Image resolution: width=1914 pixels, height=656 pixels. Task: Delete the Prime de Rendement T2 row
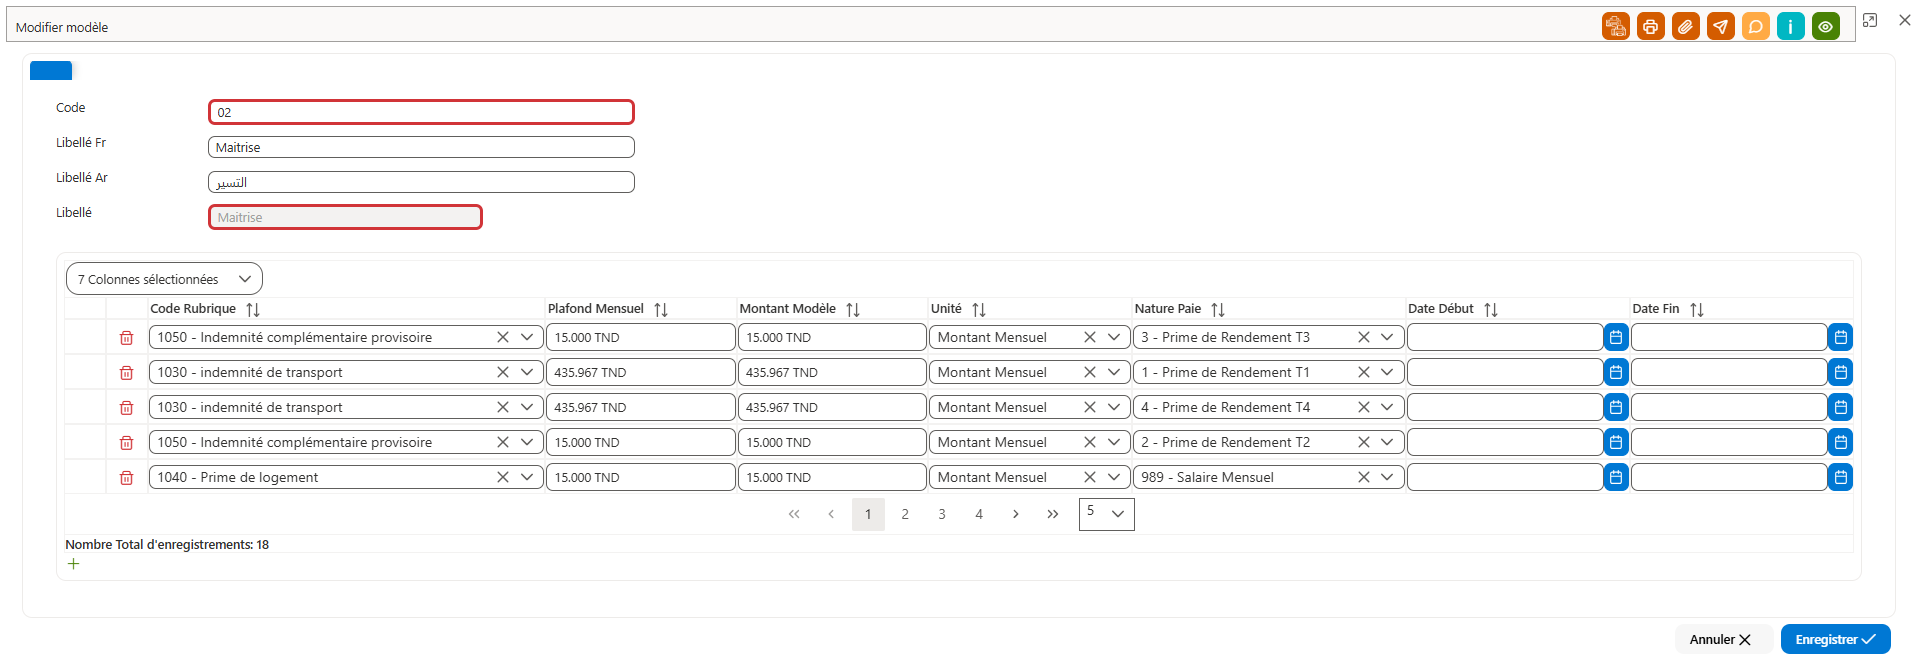point(127,443)
